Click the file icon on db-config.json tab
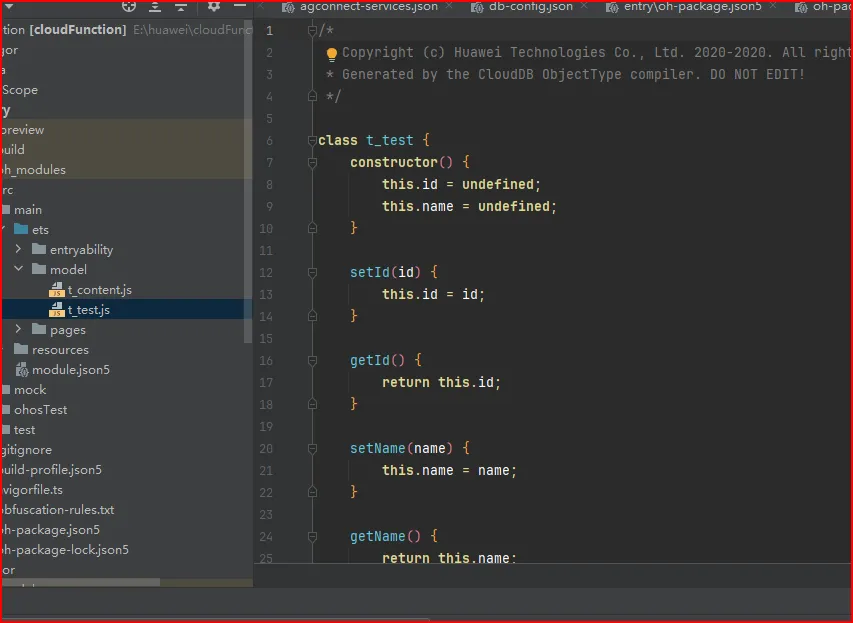853x623 pixels. click(477, 7)
